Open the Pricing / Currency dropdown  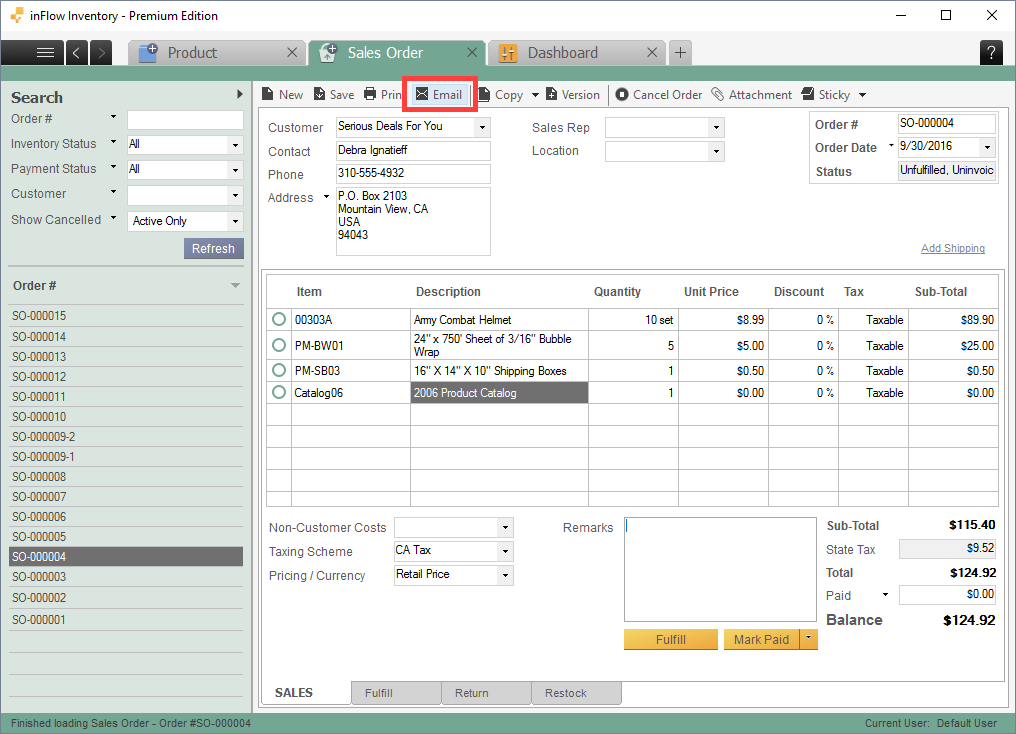coord(505,575)
